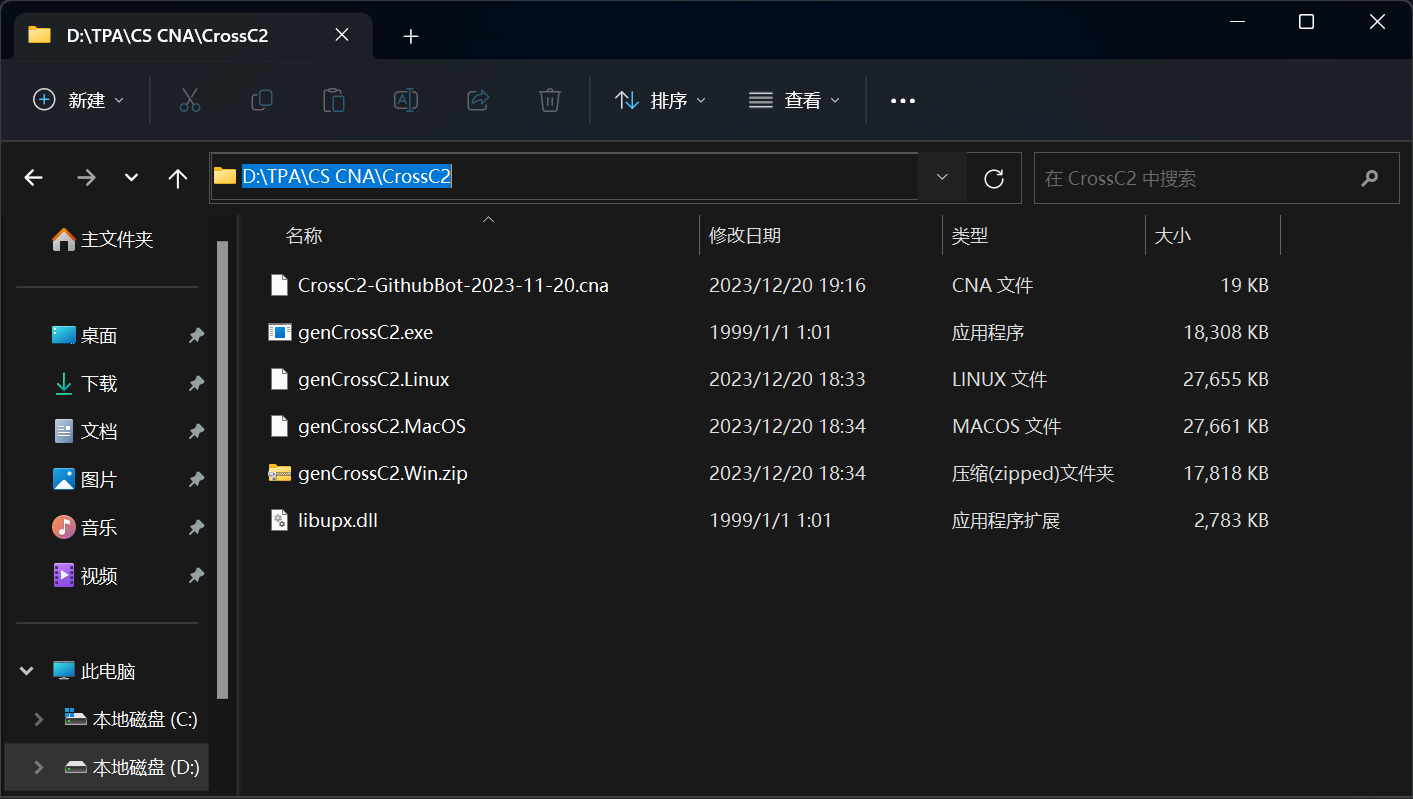Go up one folder level
This screenshot has width=1413, height=799.
[177, 177]
